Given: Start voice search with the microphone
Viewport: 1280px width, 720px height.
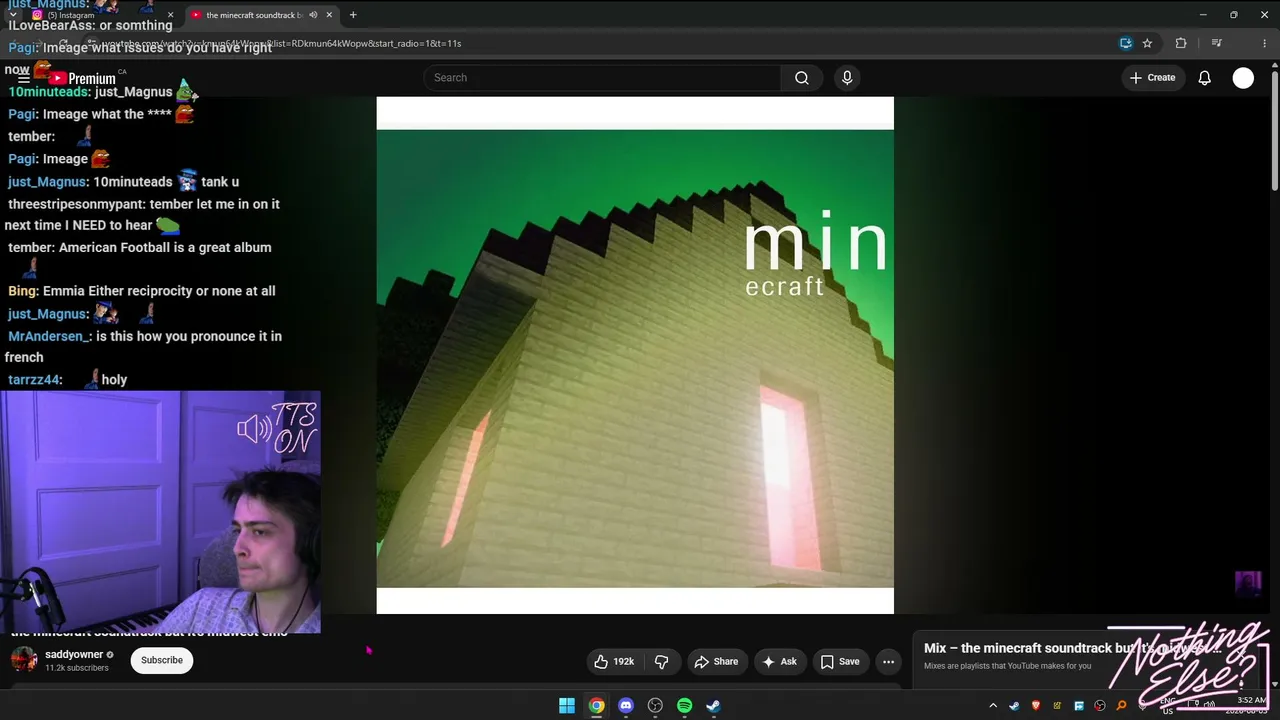Looking at the screenshot, I should click(847, 78).
